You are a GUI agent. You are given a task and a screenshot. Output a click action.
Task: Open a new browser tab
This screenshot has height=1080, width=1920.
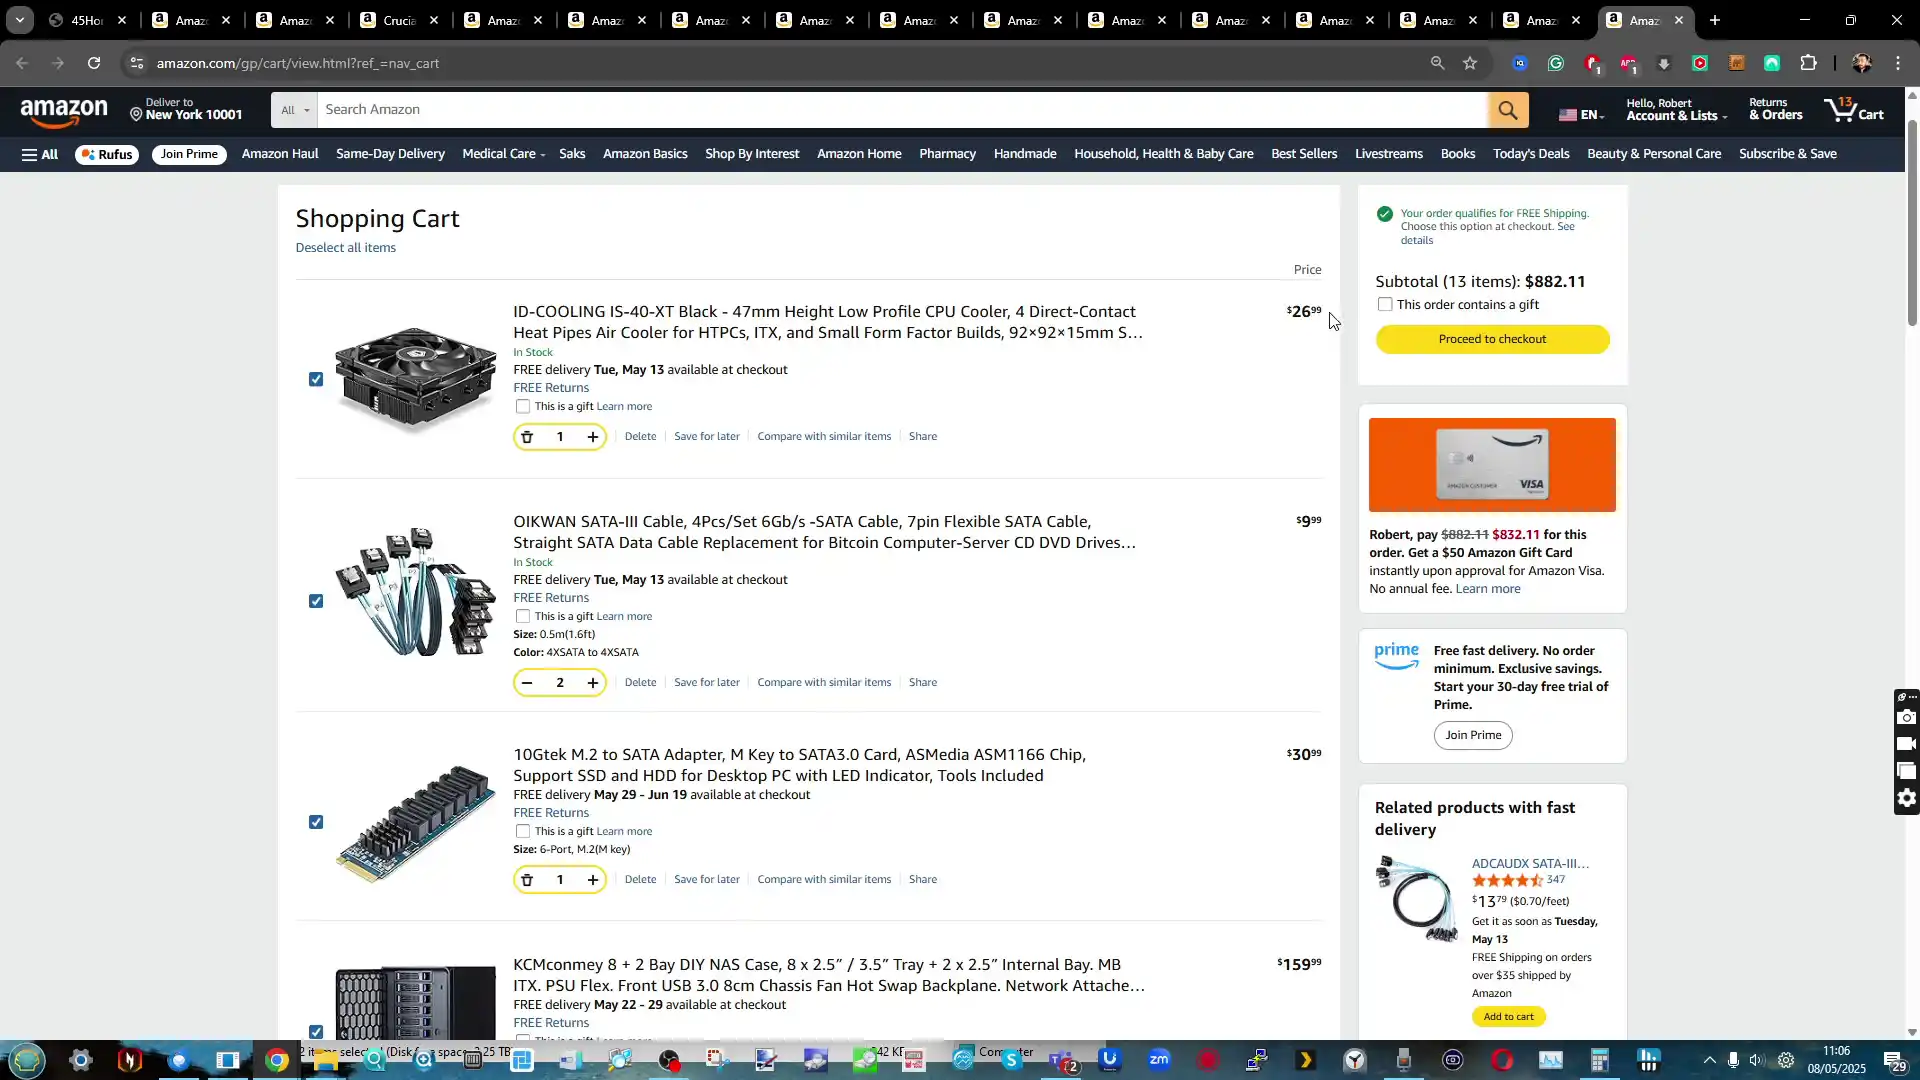(1715, 20)
